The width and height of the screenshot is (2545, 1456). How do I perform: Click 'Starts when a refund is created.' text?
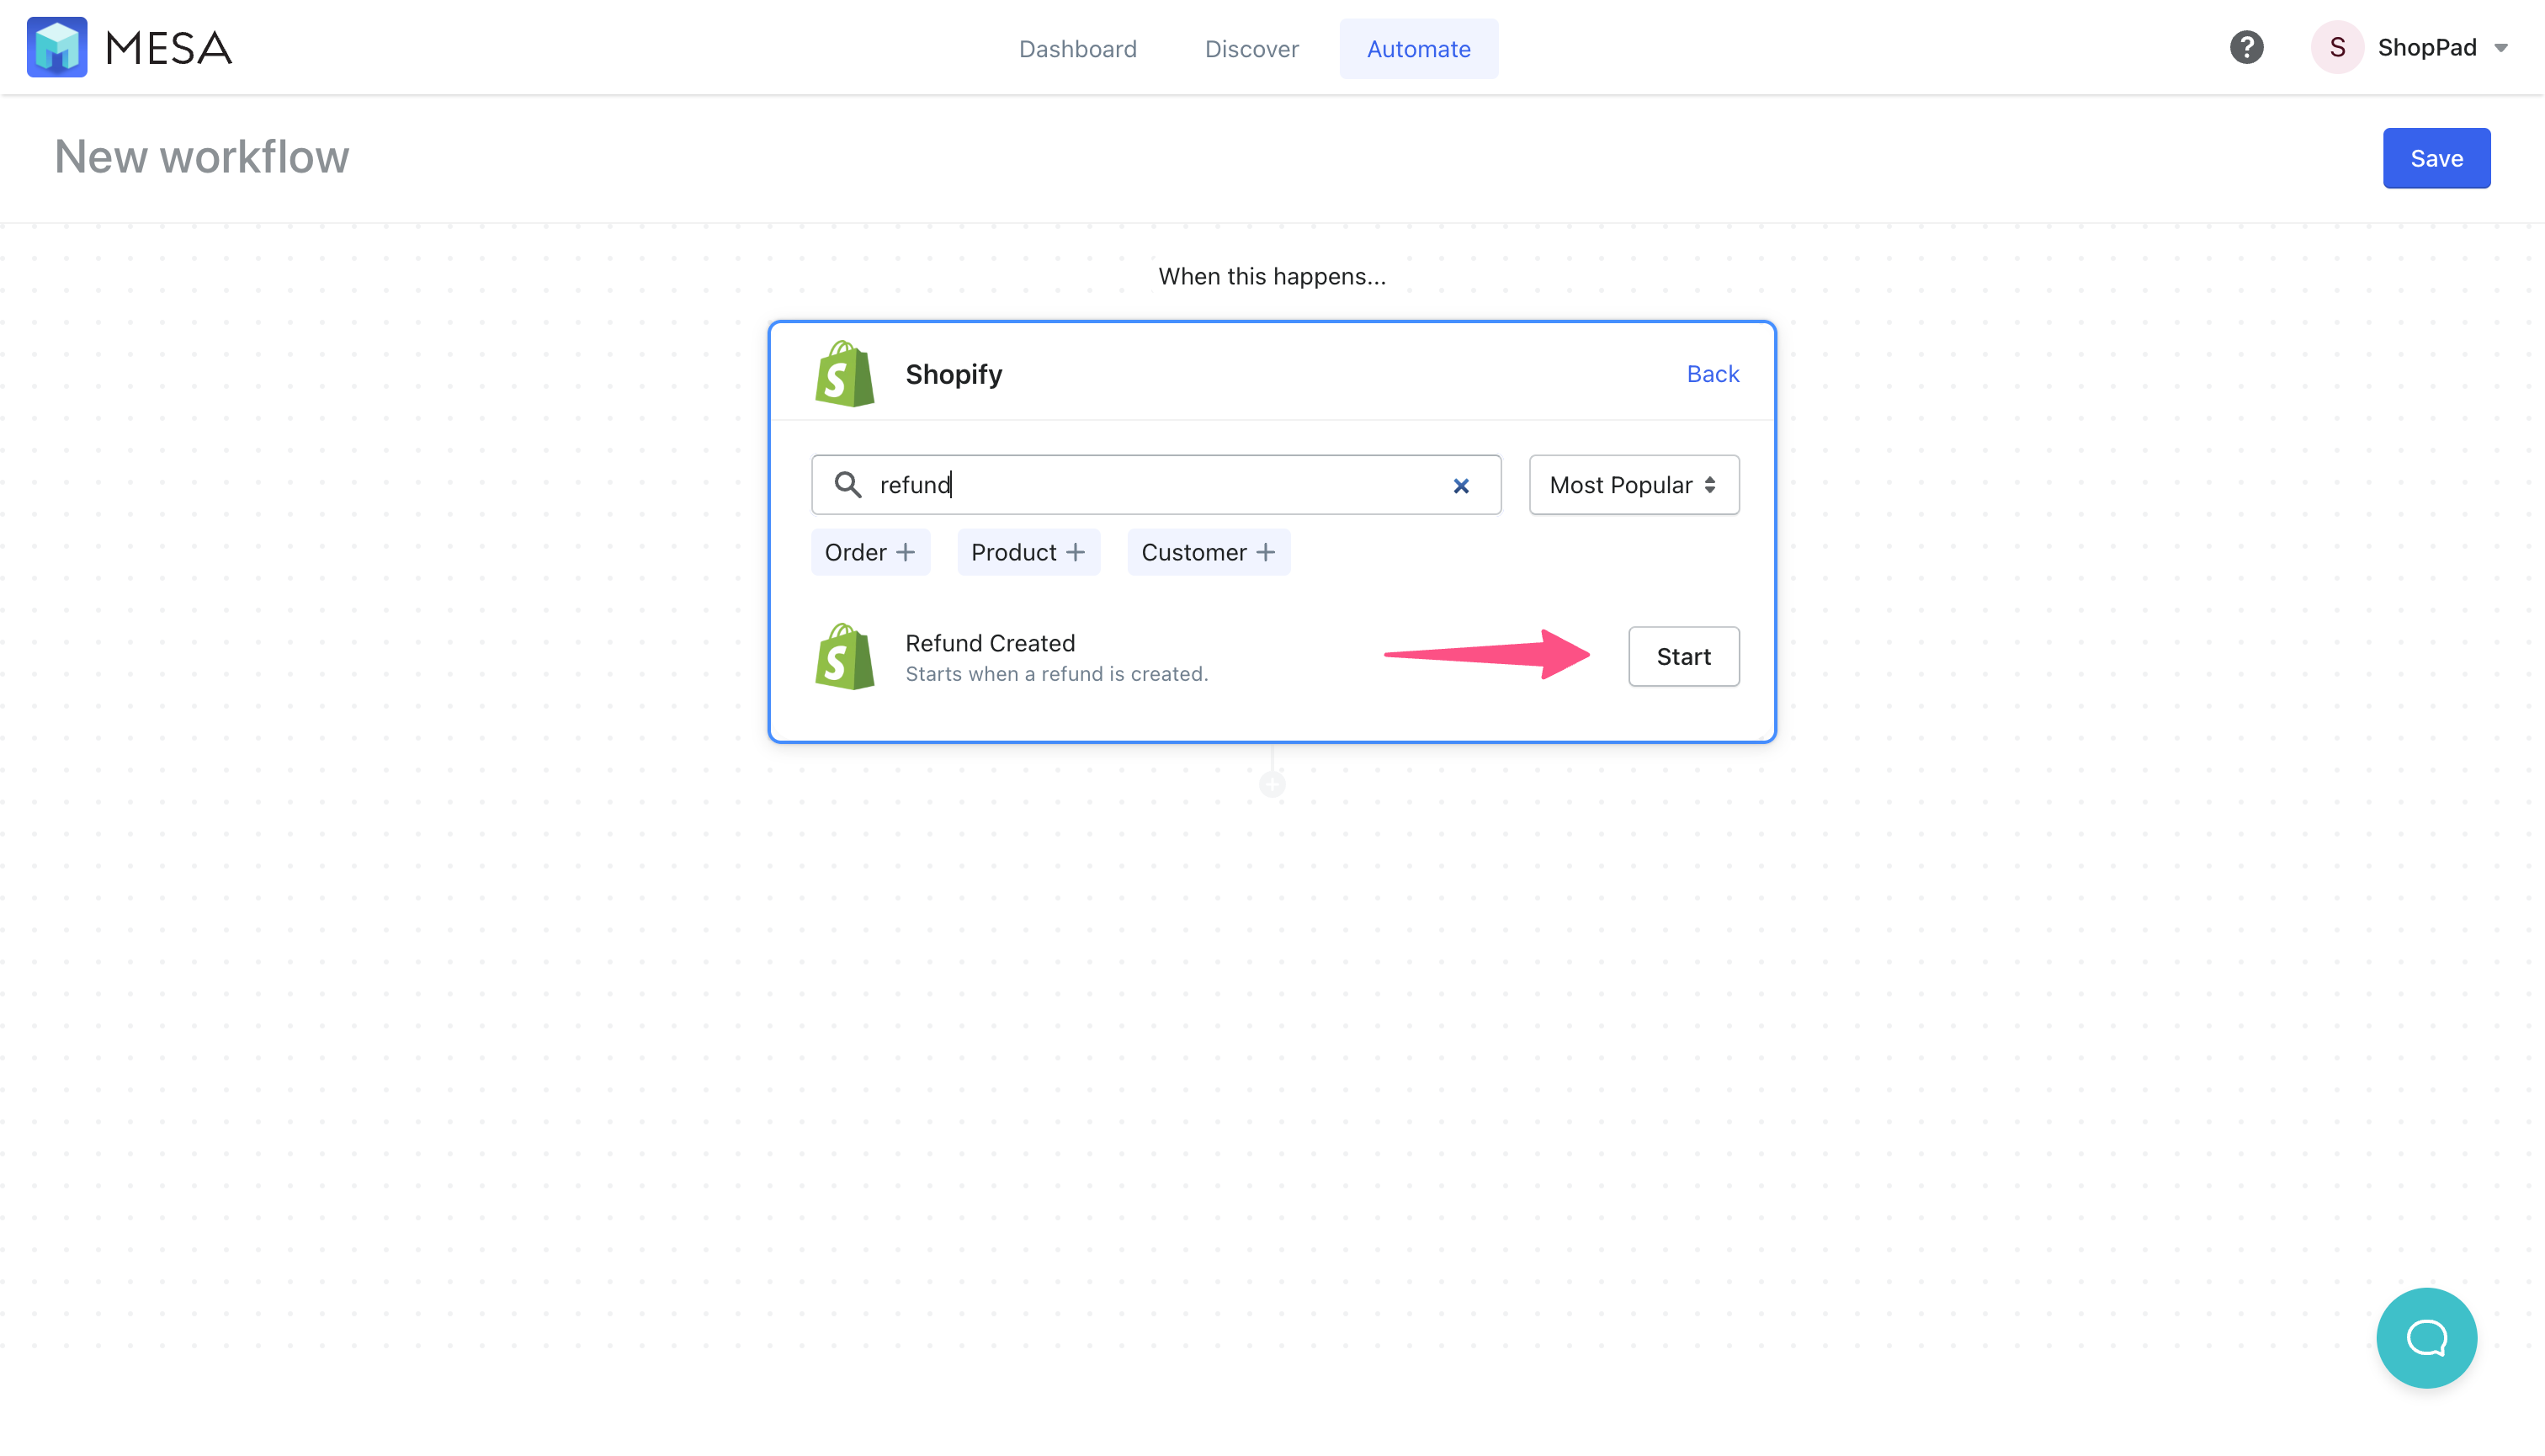[x=1056, y=674]
